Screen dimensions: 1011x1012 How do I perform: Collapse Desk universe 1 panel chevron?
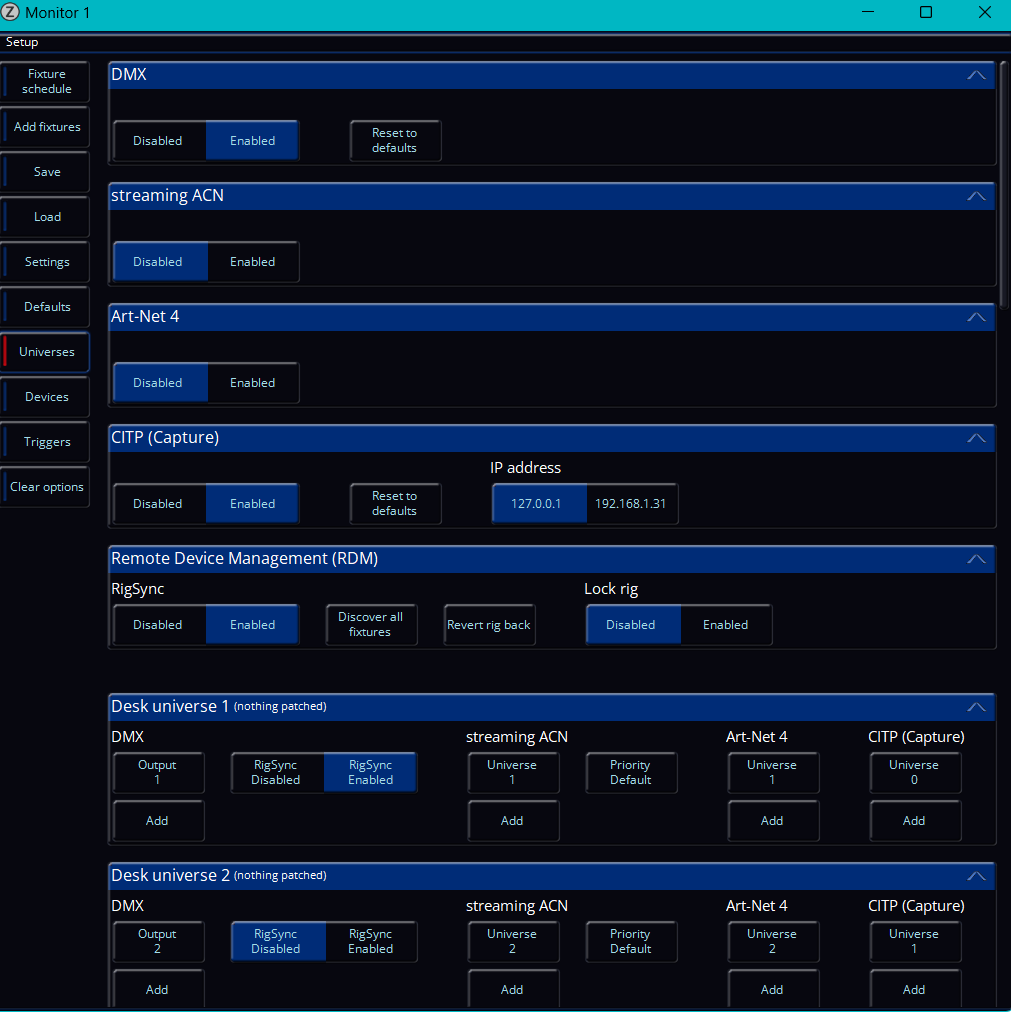[976, 706]
